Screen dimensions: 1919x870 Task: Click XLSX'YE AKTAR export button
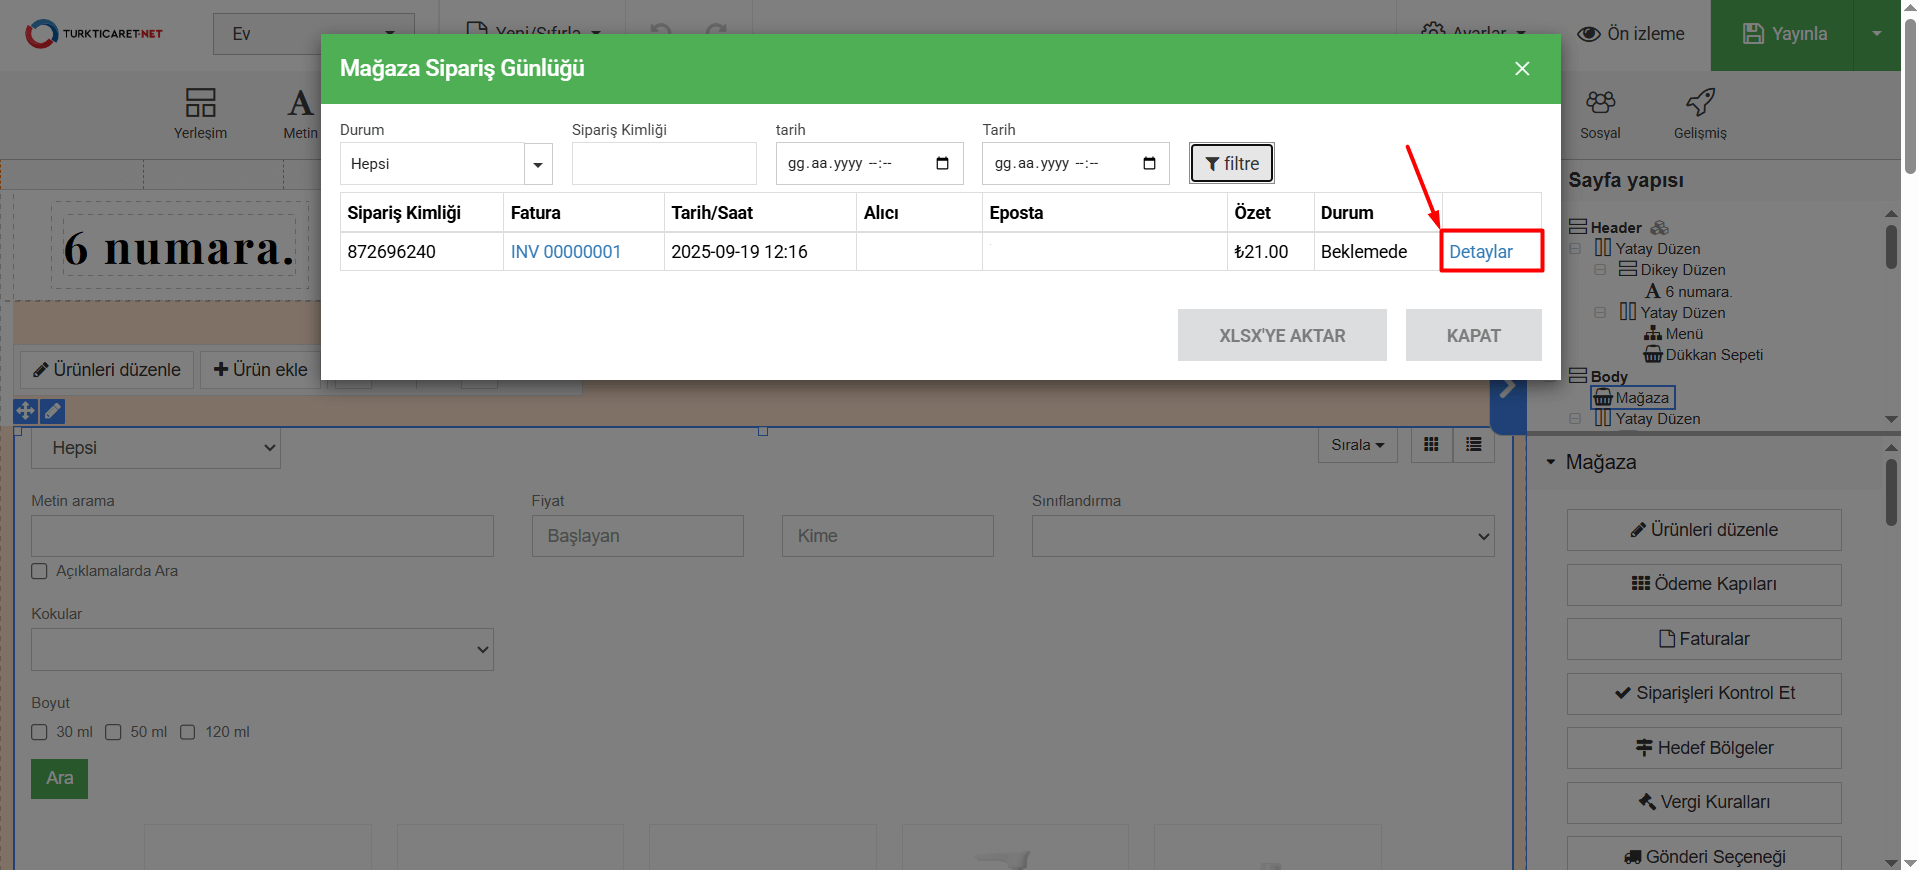click(1281, 336)
